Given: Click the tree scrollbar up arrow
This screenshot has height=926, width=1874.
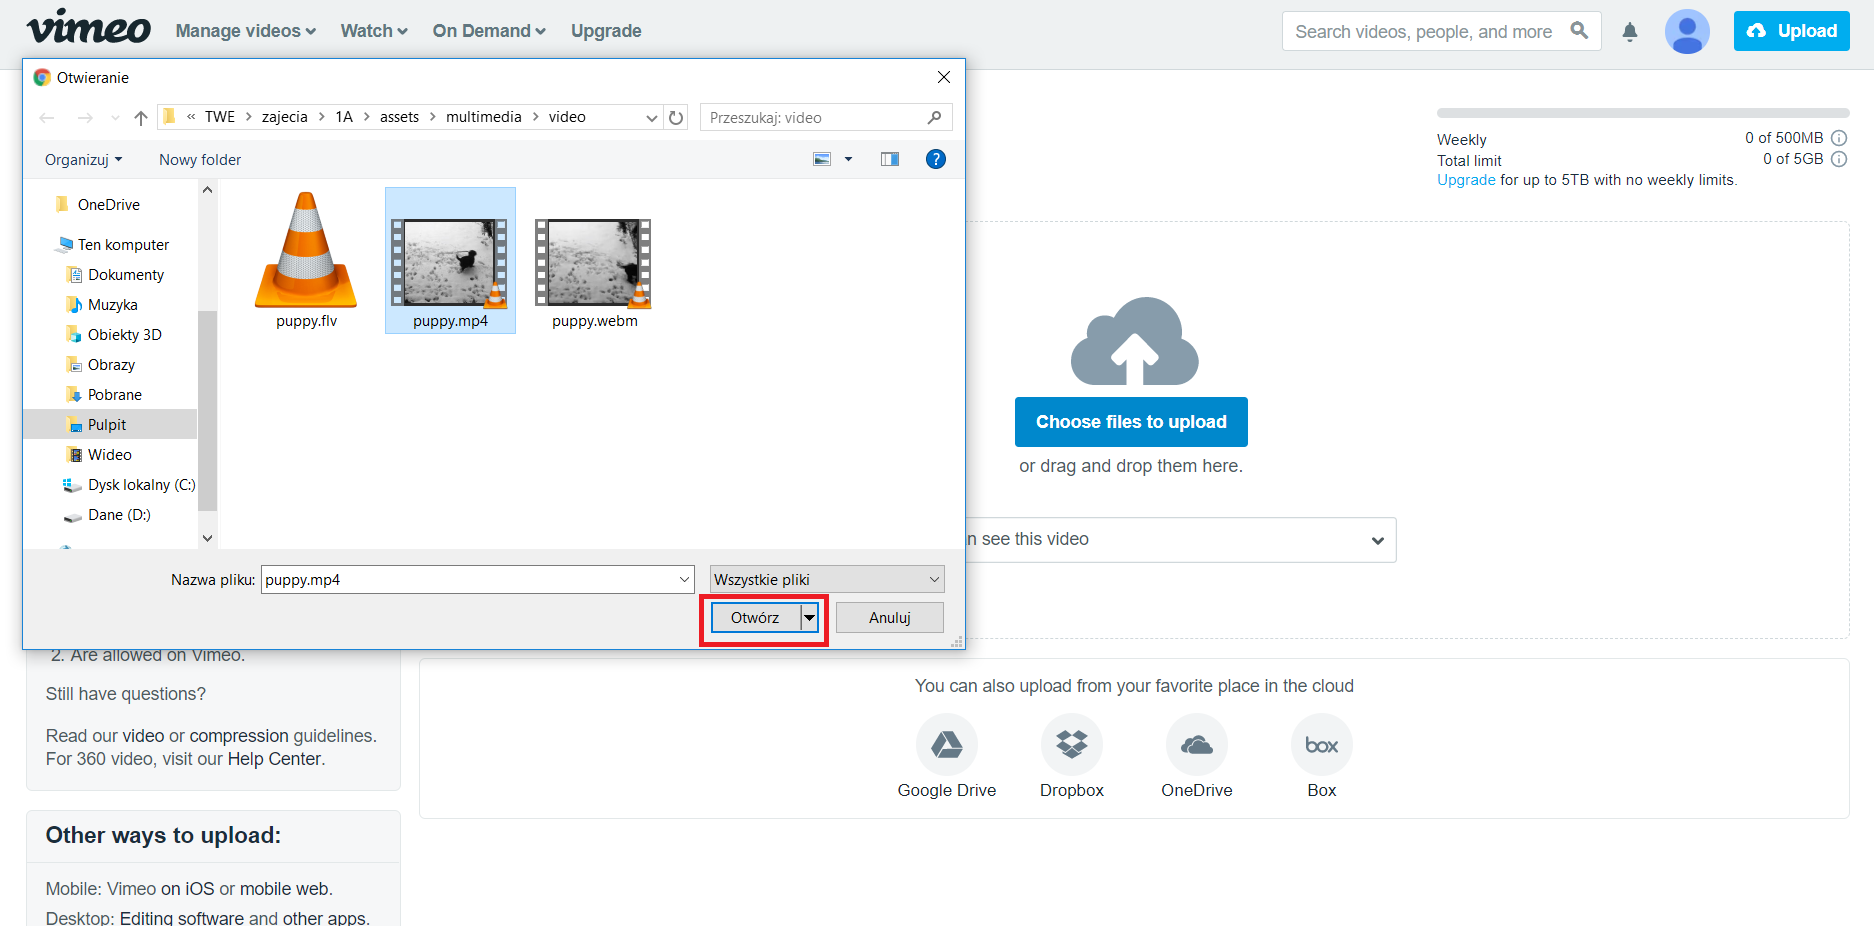Looking at the screenshot, I should [x=207, y=190].
